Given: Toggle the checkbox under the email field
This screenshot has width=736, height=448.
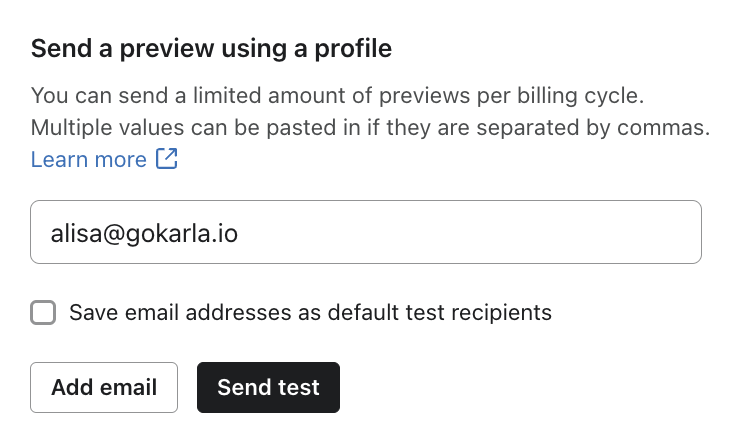Looking at the screenshot, I should [43, 313].
